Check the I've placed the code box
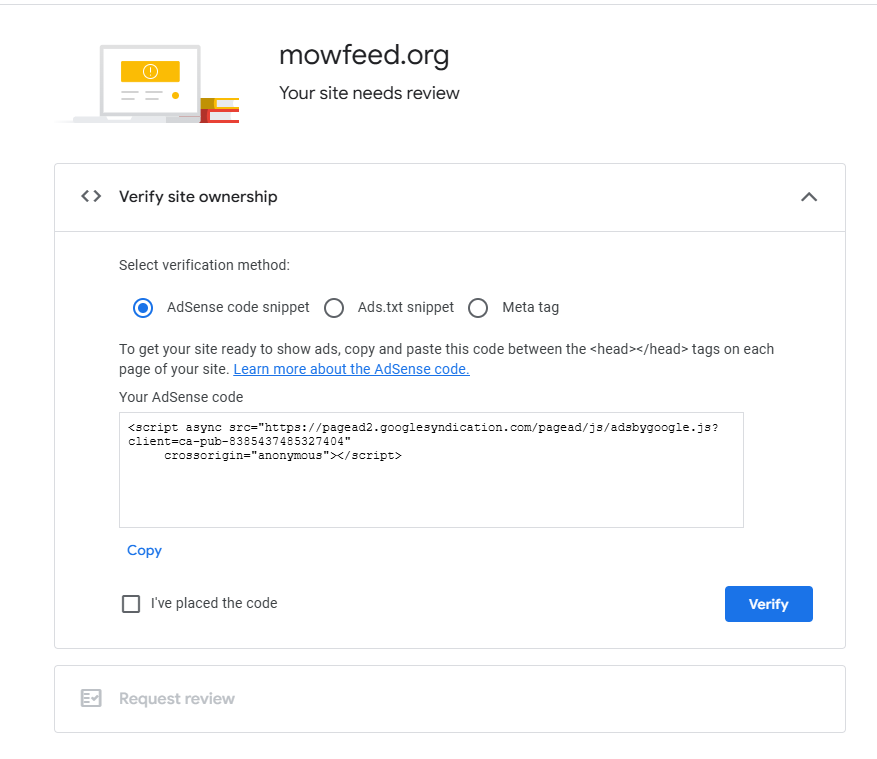Image resolution: width=877 pixels, height=759 pixels. coord(131,604)
